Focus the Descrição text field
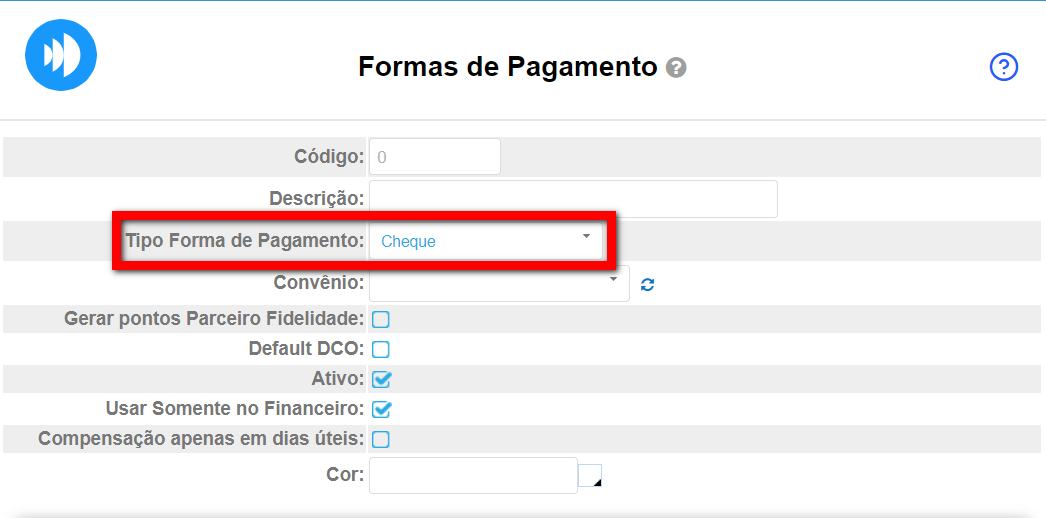The width and height of the screenshot is (1046, 518). coord(573,199)
